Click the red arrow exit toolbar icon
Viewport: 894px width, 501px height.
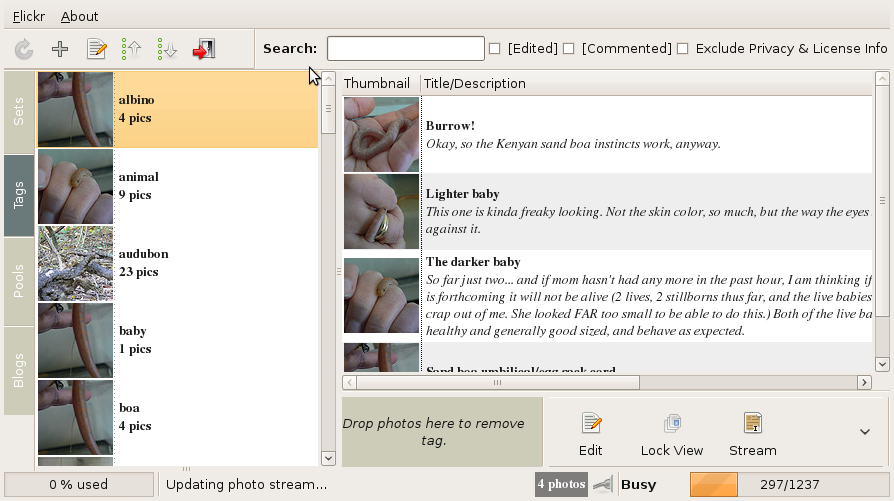[204, 49]
